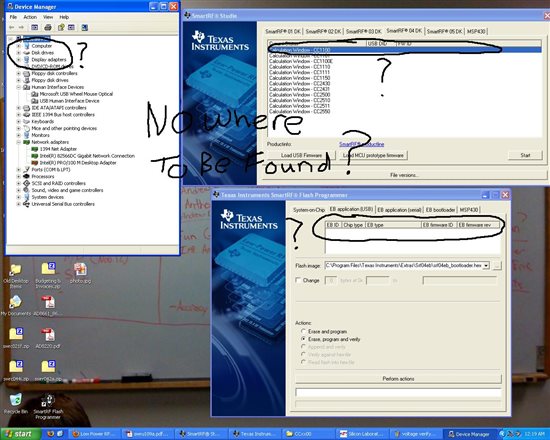Click the Monitors category icon in Device Manager
Screen dimensions: 550x440
pos(26,135)
